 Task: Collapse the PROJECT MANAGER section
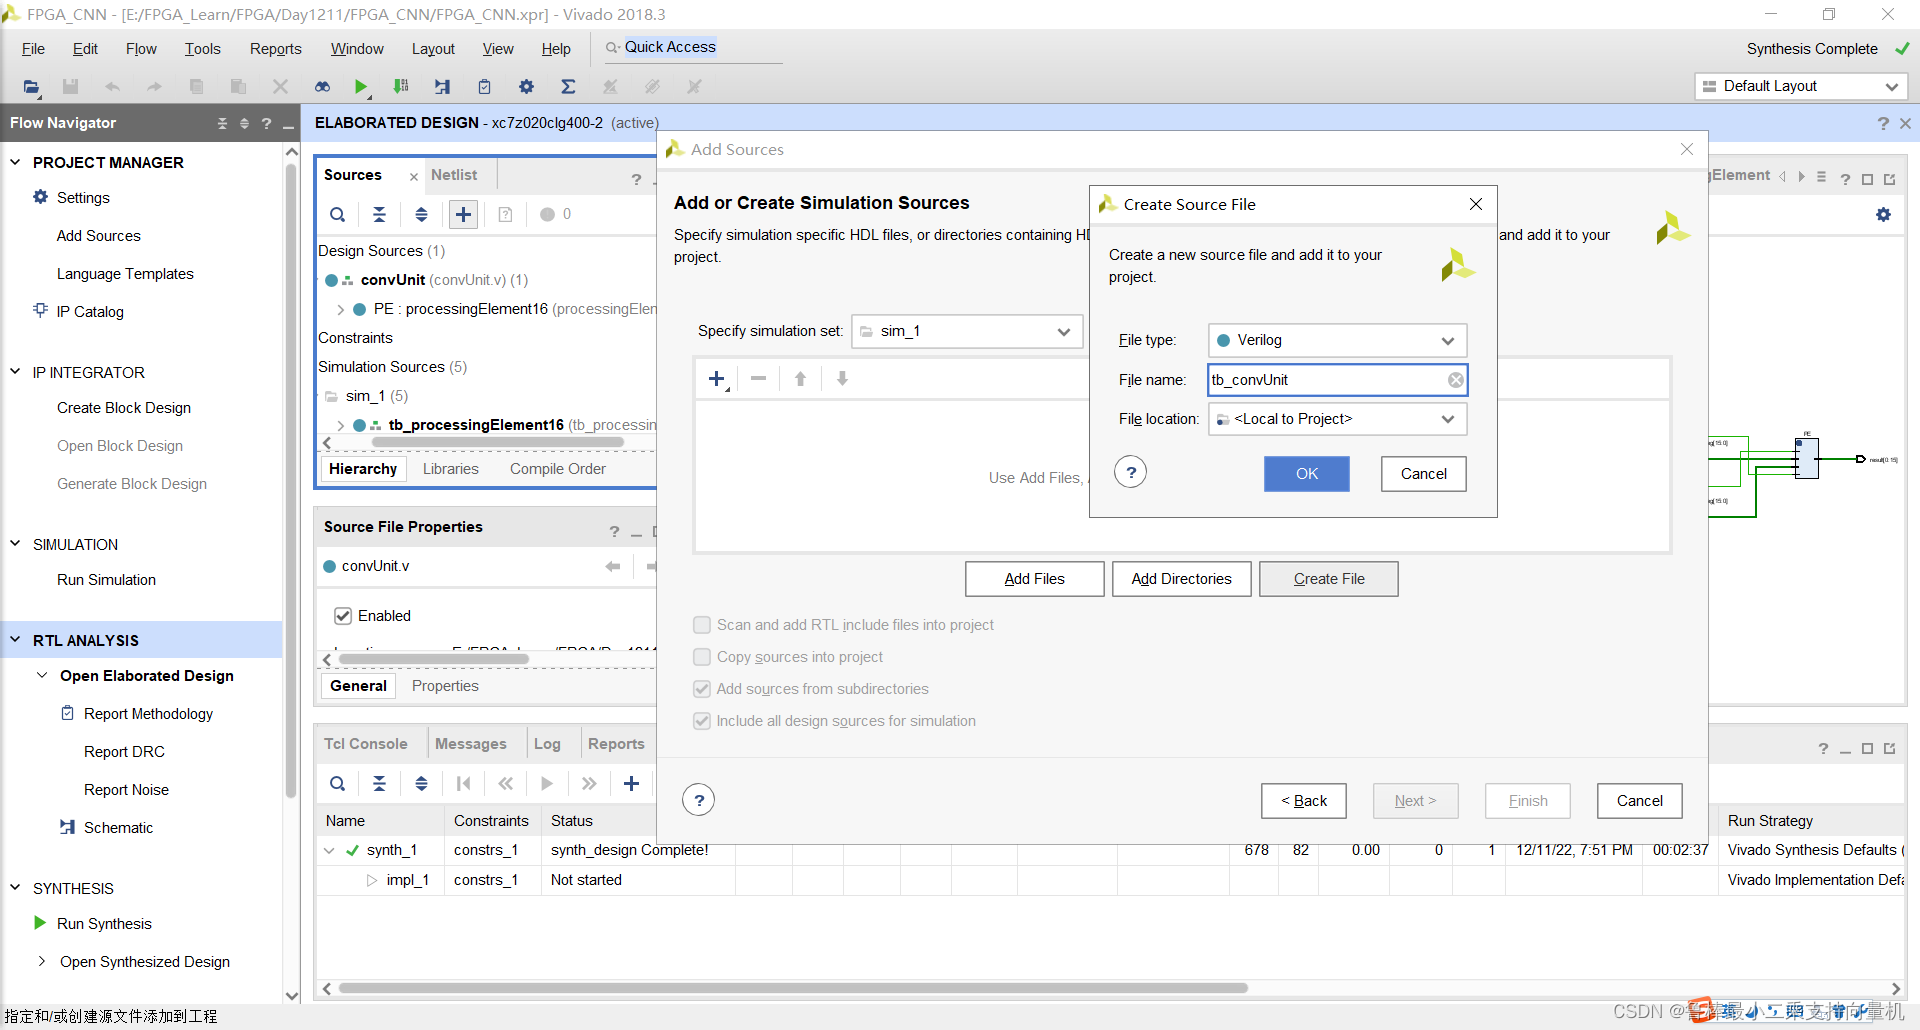tap(15, 162)
